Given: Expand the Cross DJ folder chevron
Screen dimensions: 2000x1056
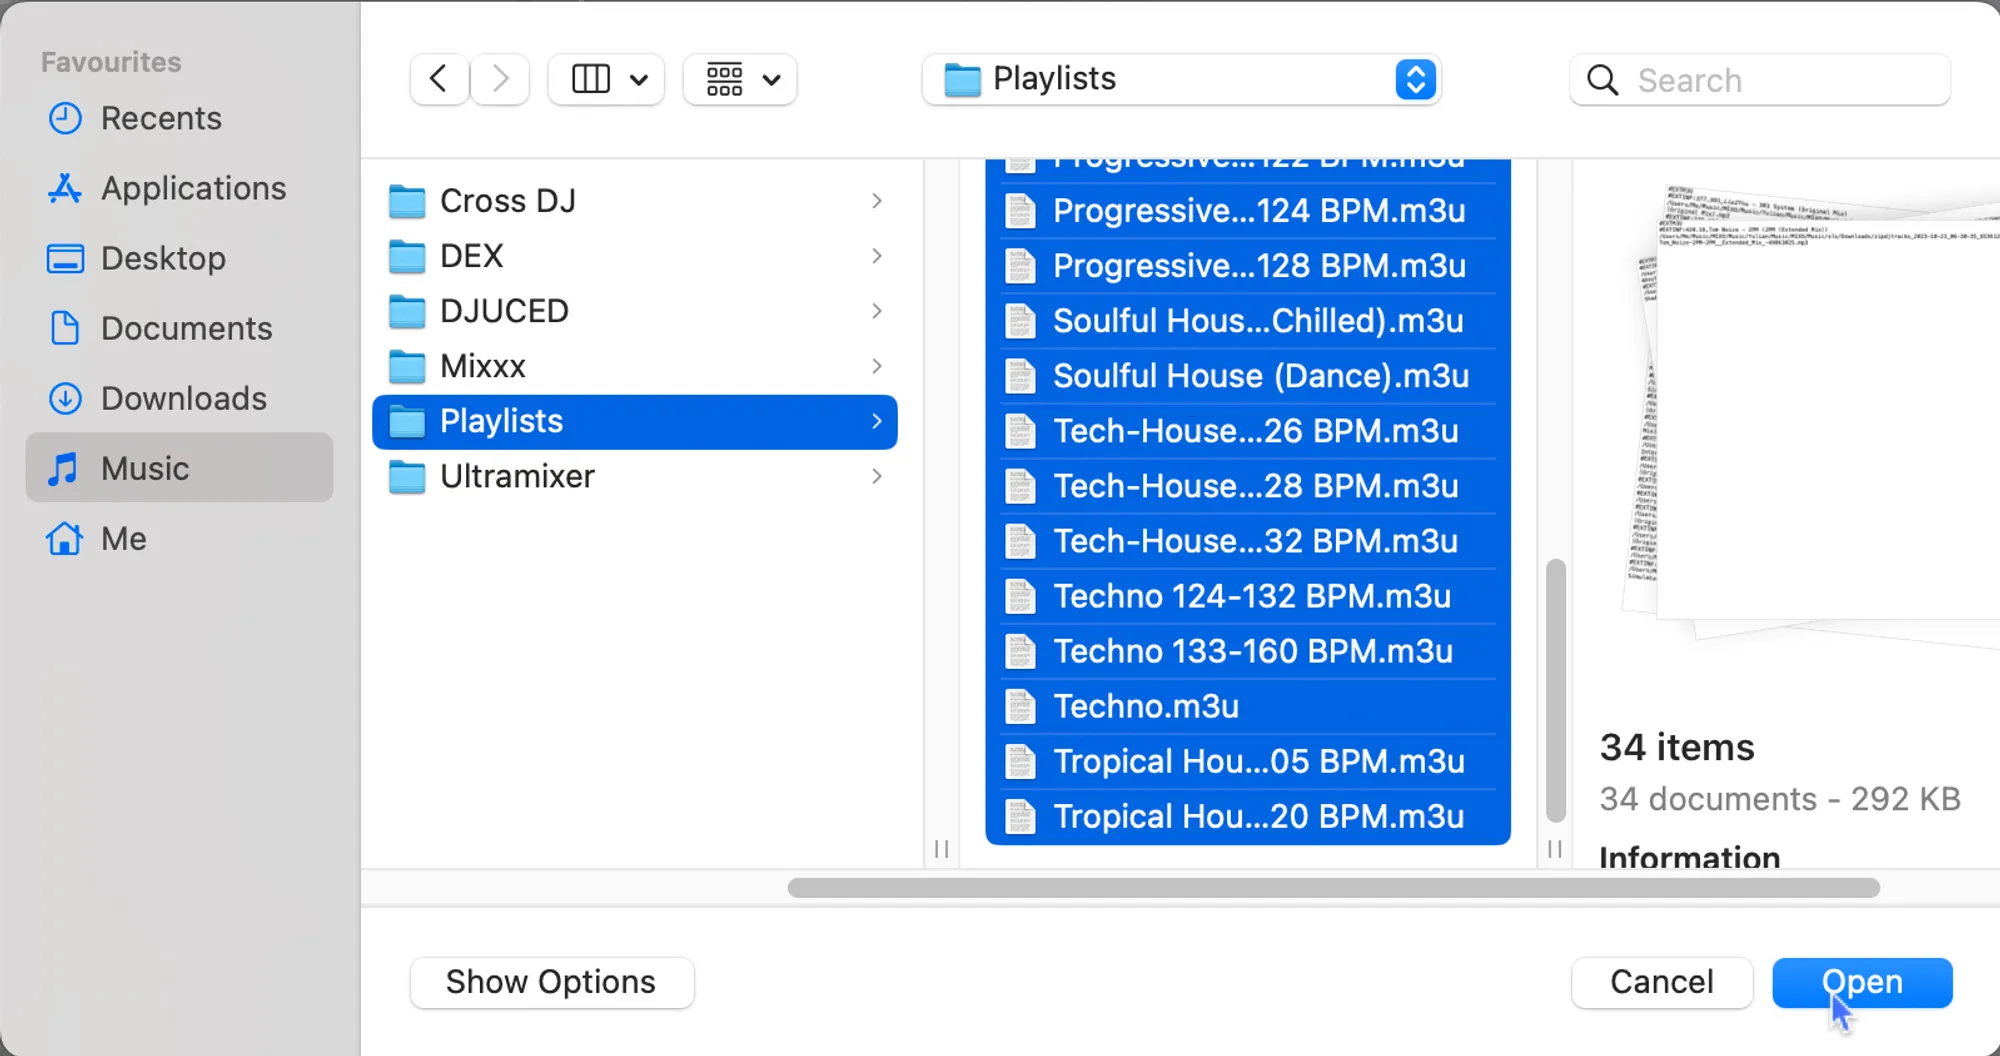Looking at the screenshot, I should pos(876,201).
